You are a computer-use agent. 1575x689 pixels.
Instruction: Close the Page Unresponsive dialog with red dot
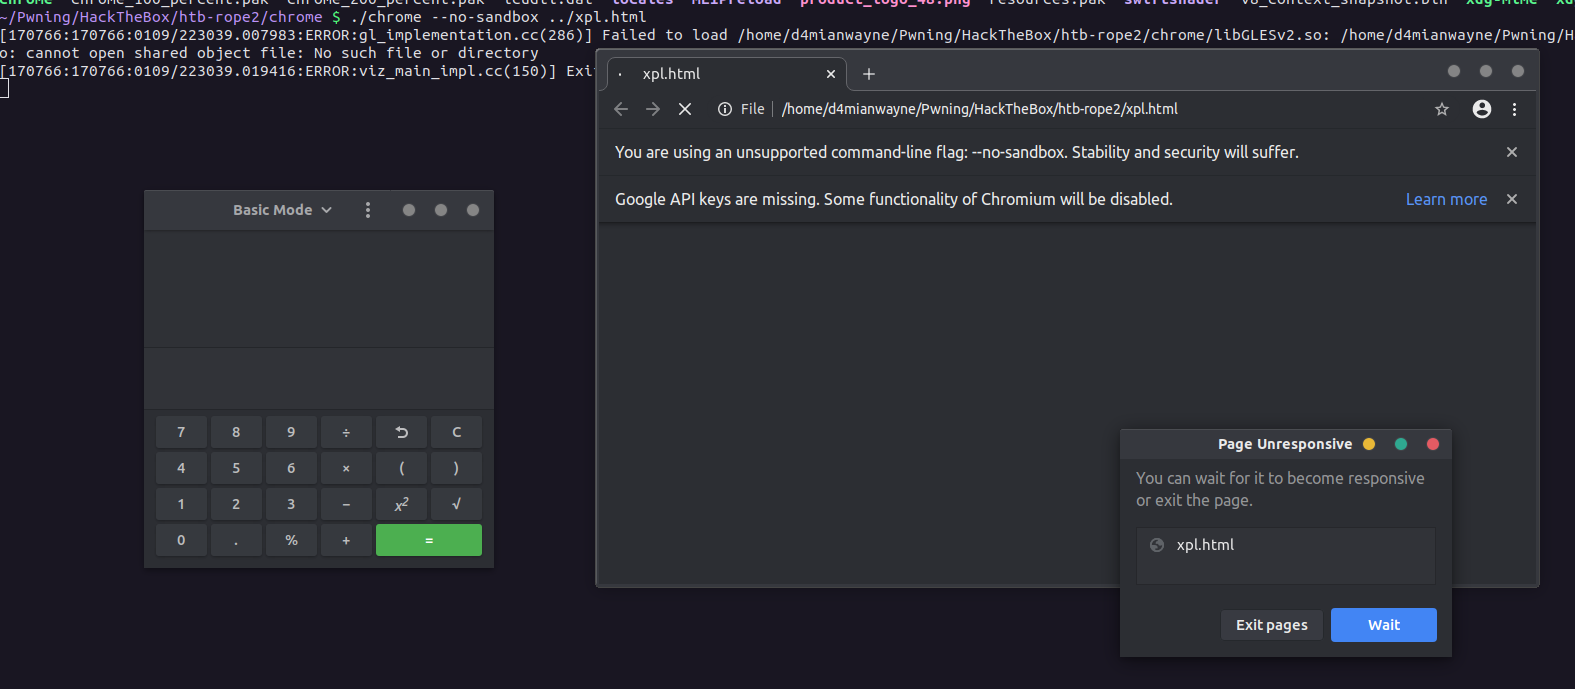coord(1433,444)
